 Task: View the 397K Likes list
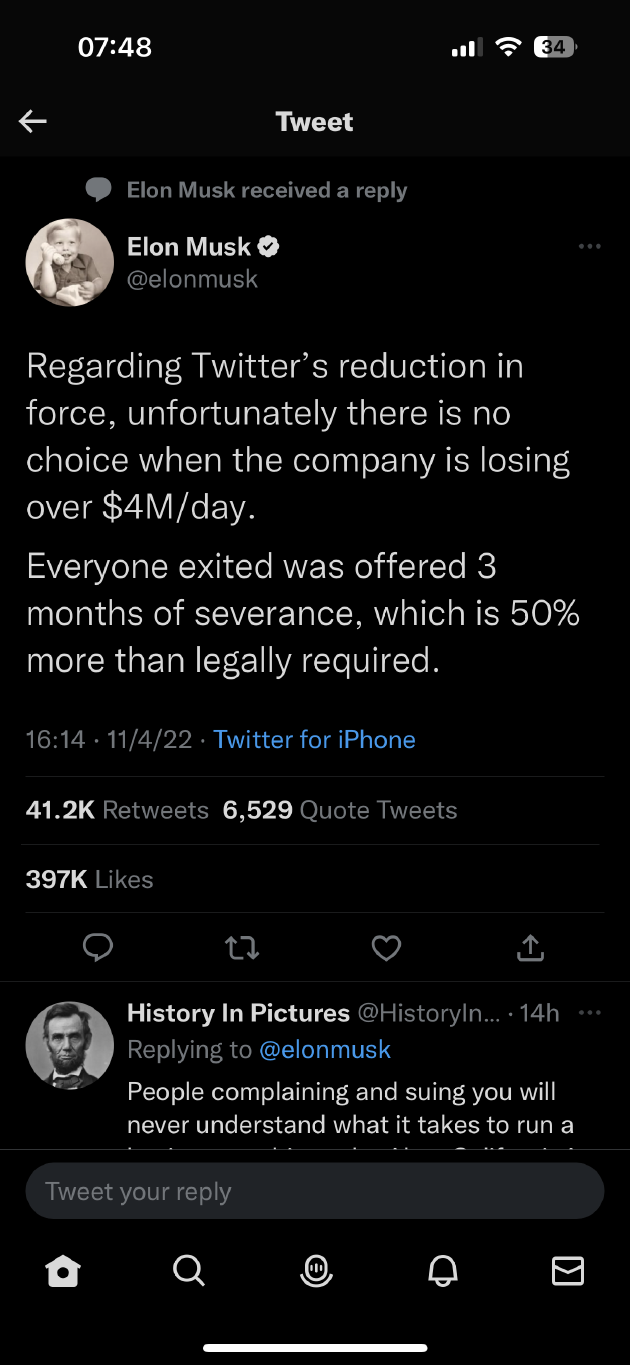coord(90,880)
